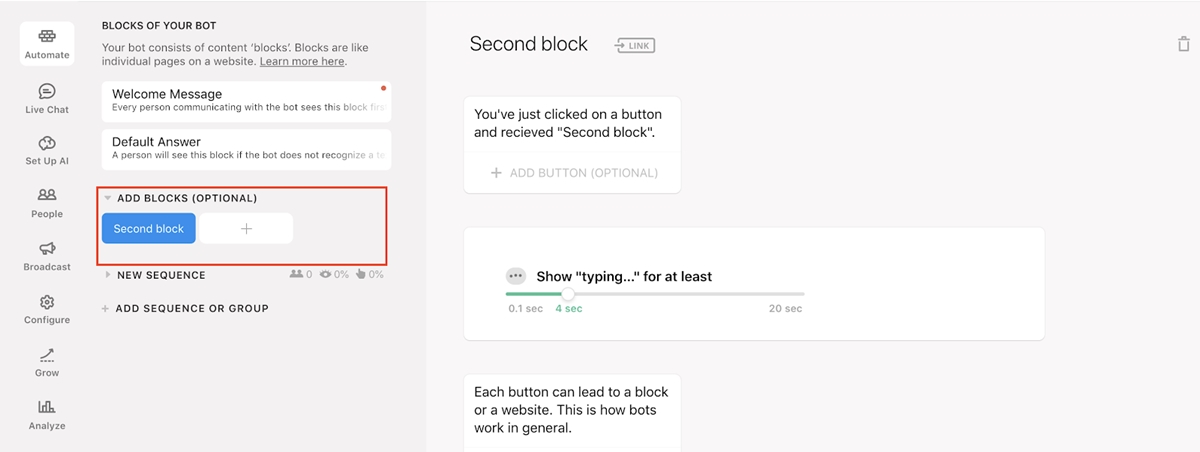Viewport: 1200px width, 452px height.
Task: Select the Default Answer block
Action: (x=246, y=148)
